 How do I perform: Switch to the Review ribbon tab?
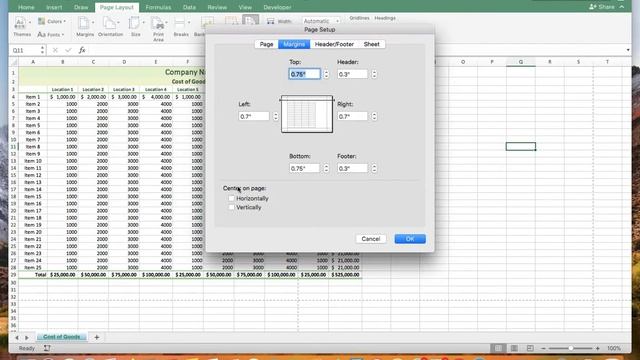[x=217, y=7]
